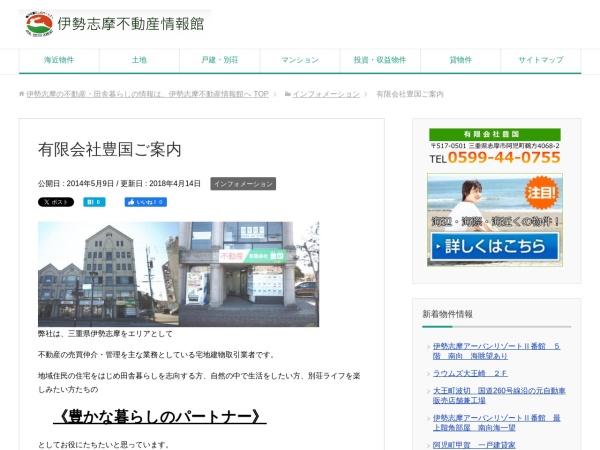Open the seaside property banner photo
The image size is (600, 450).
pyautogui.click(x=495, y=220)
